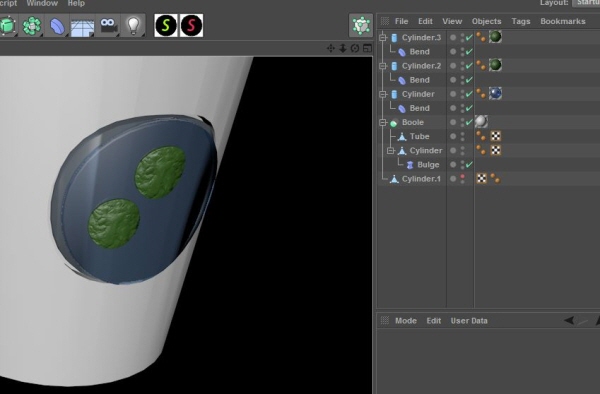Click the back arrow in attributes panel

(569, 321)
